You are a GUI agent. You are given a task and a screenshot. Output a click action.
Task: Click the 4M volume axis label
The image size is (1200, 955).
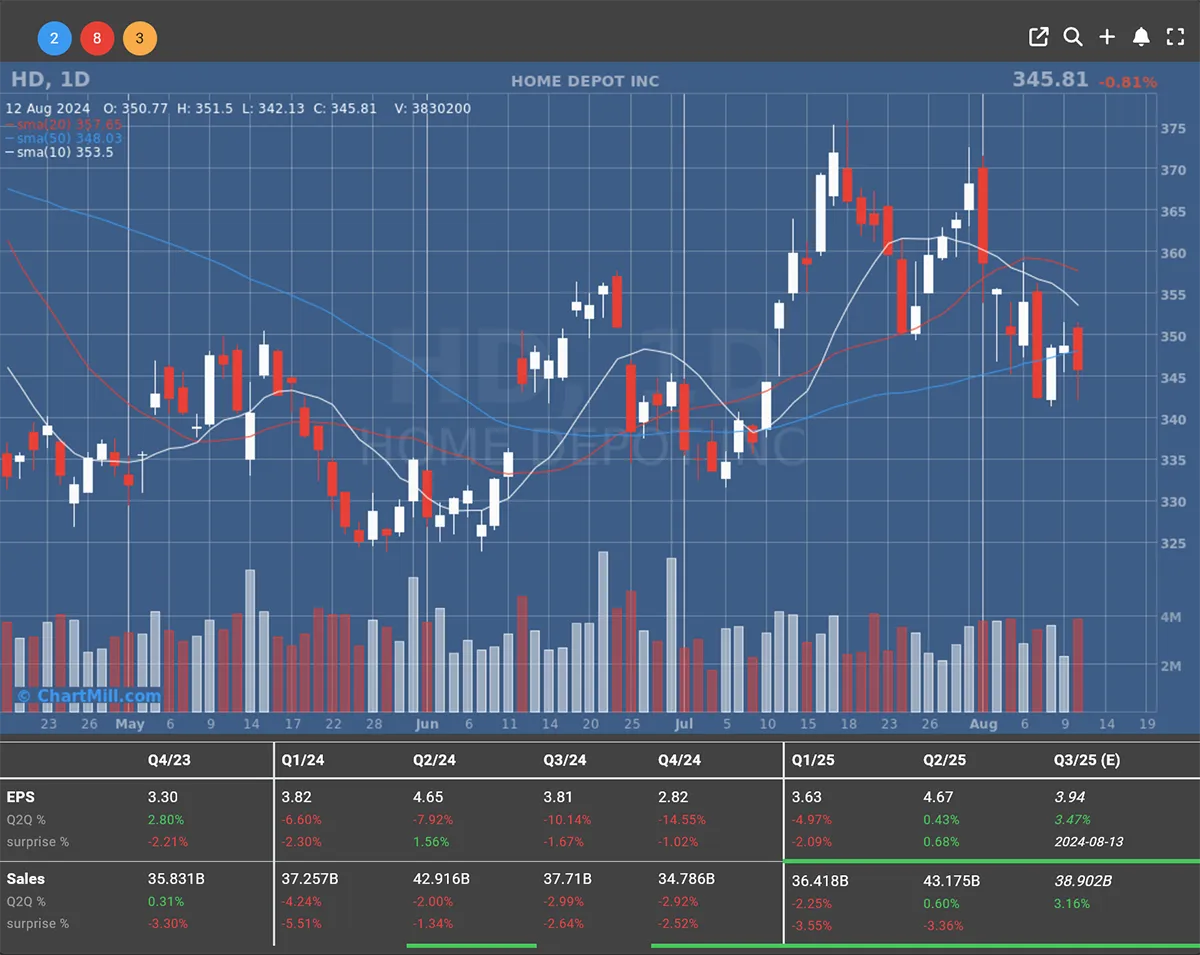[x=1171, y=618]
